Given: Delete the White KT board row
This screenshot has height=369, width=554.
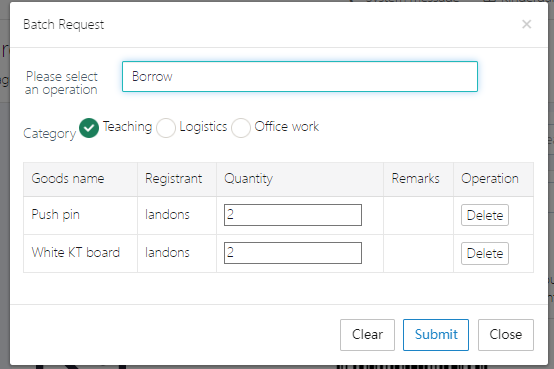Looking at the screenshot, I should (x=485, y=253).
